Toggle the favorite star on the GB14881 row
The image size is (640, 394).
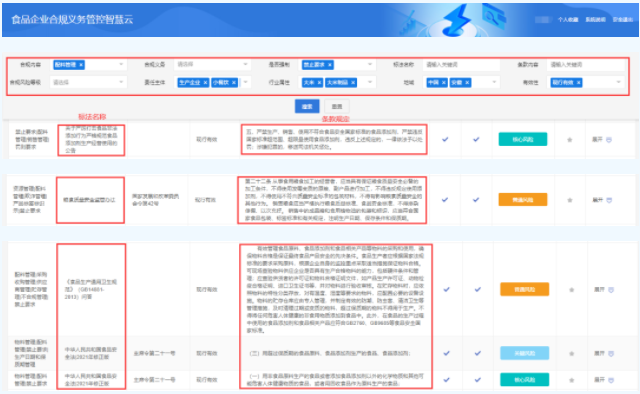pyautogui.click(x=571, y=290)
